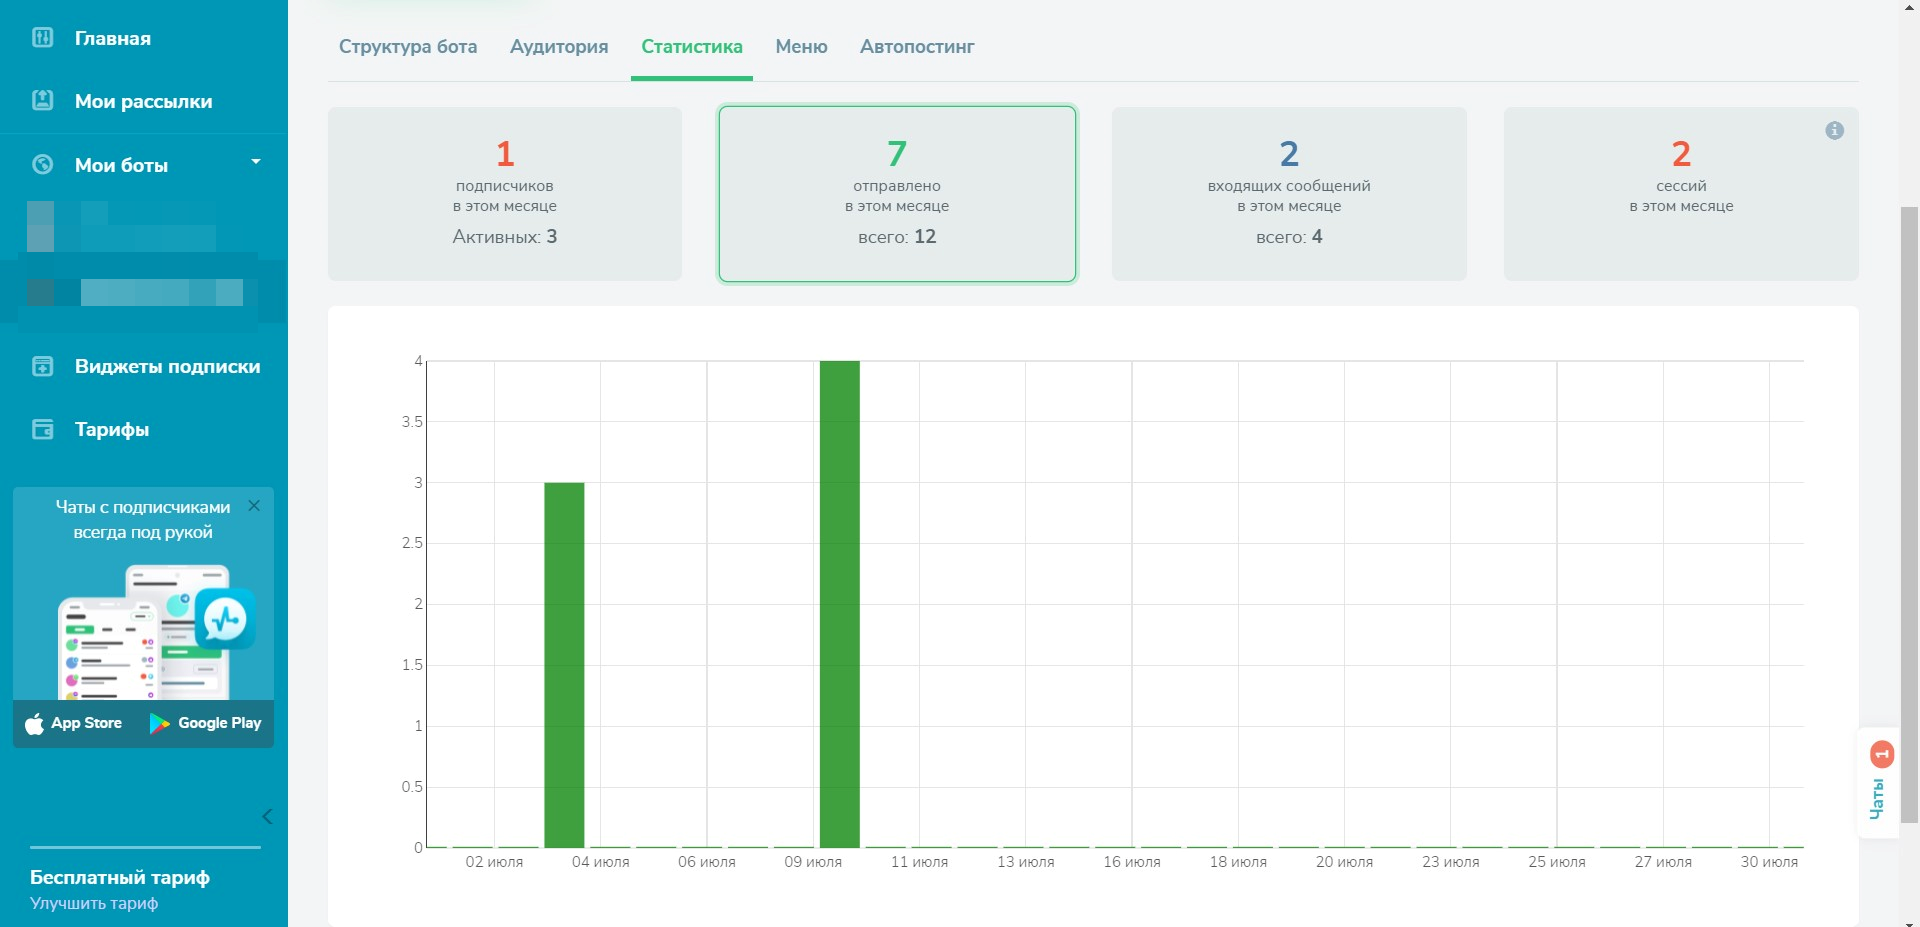Click the Виджеты подписки widget icon

[x=42, y=366]
